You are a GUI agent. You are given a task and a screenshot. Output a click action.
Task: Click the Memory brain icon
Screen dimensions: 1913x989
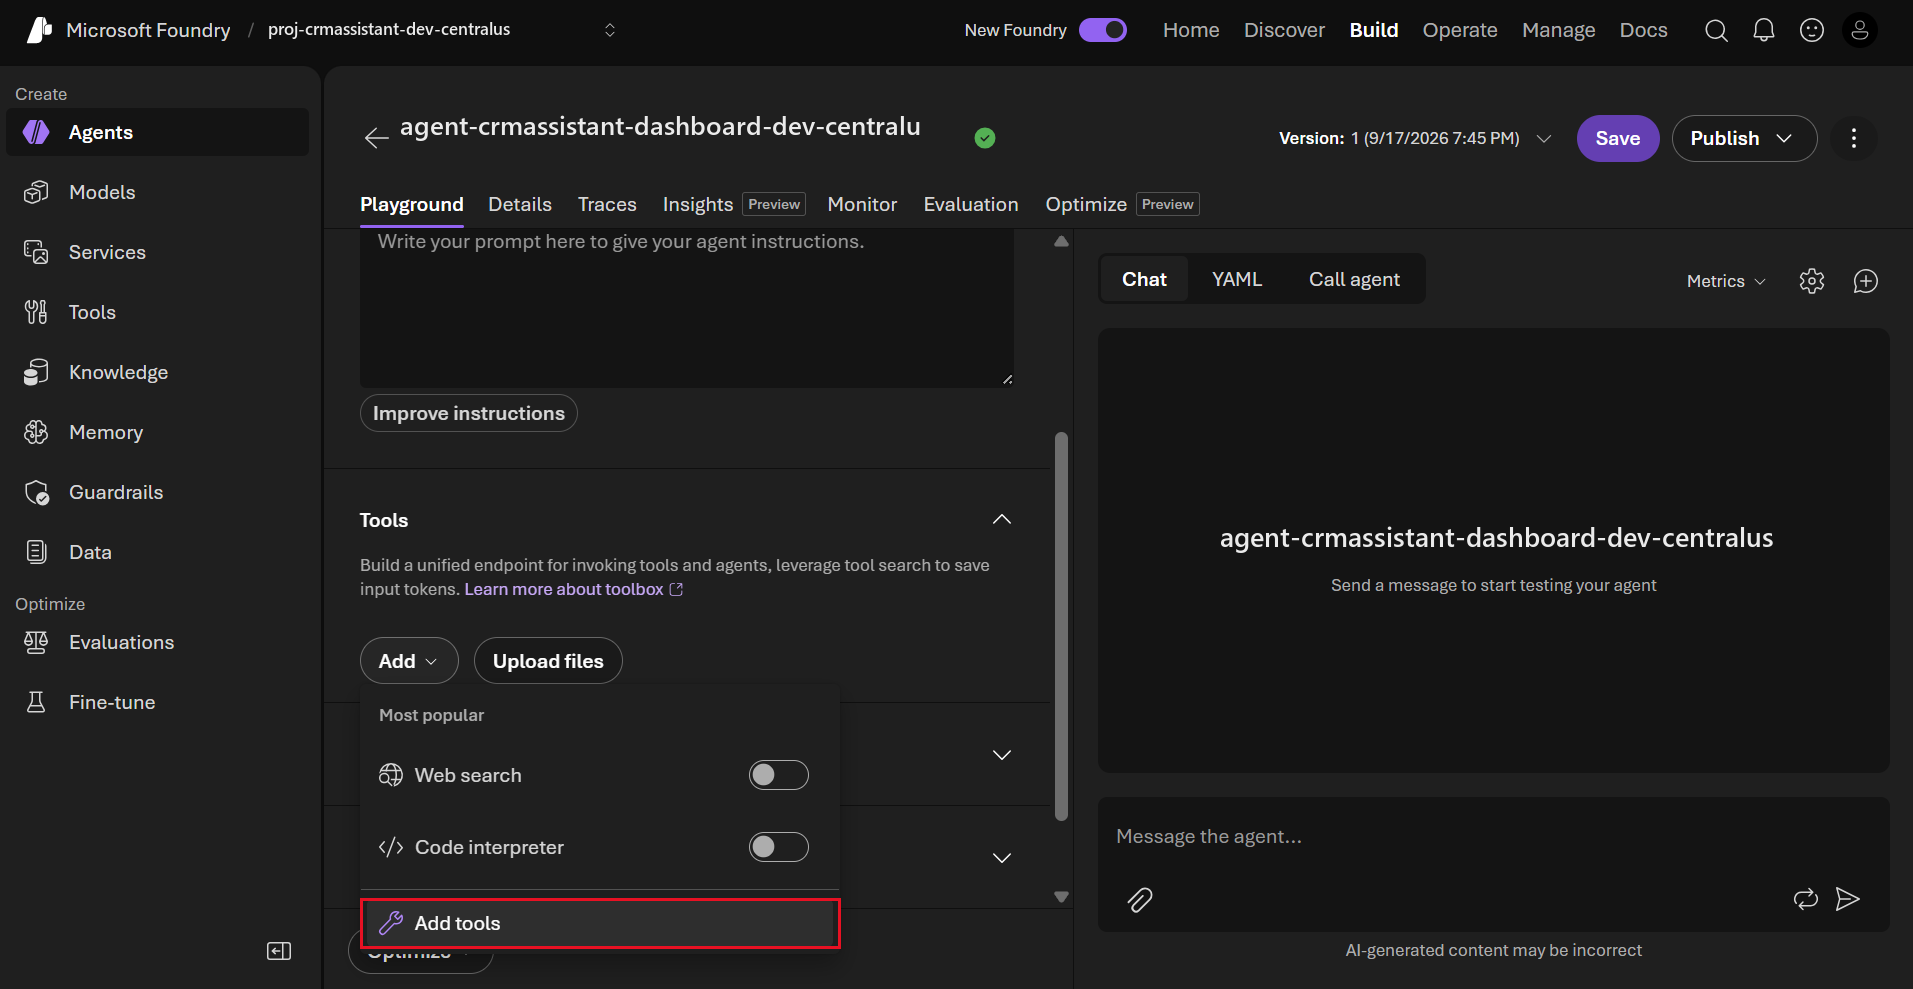pyautogui.click(x=36, y=432)
